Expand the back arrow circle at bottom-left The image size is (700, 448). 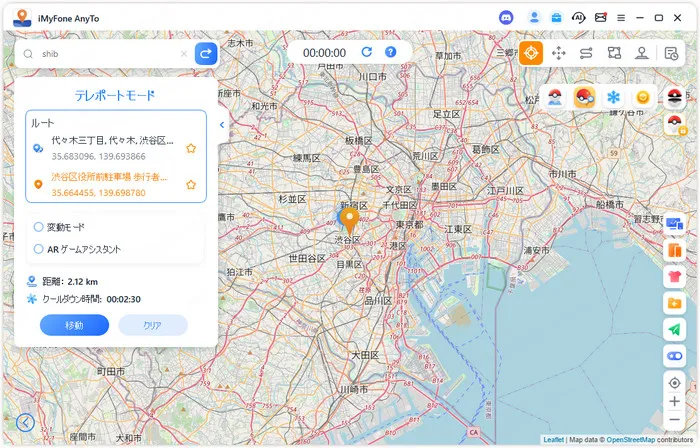[x=25, y=423]
